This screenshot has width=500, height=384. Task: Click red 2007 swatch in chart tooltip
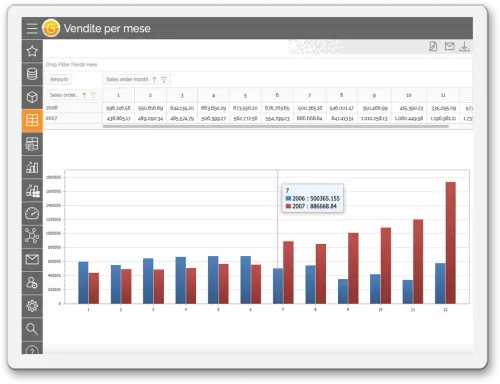288,206
